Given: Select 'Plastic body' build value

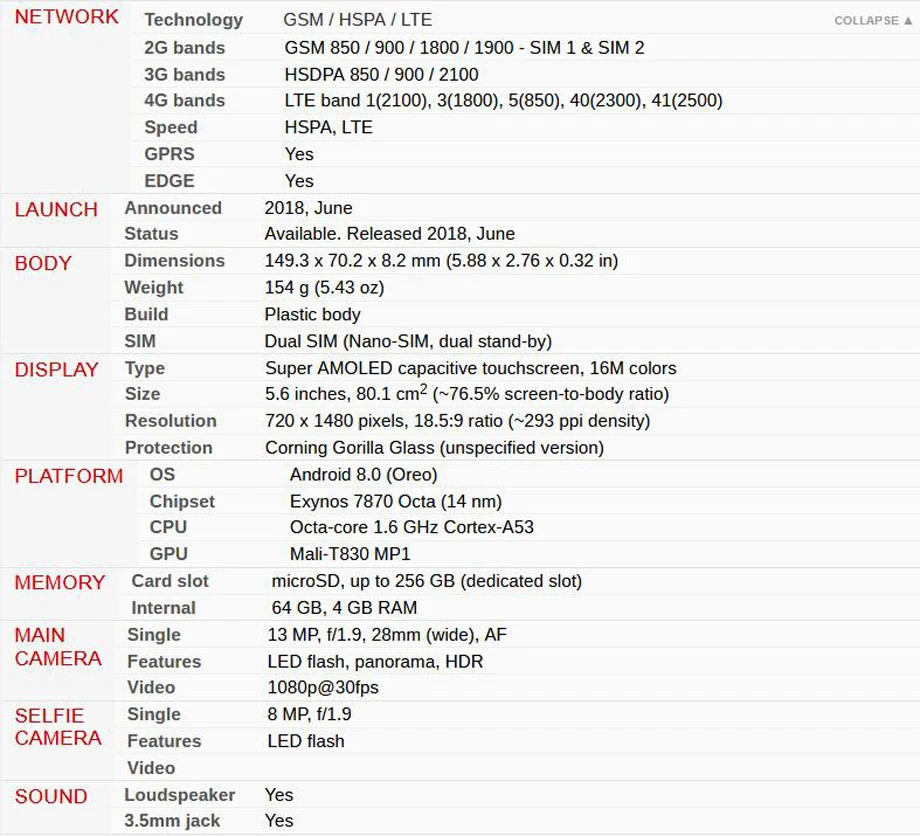Looking at the screenshot, I should [x=312, y=314].
